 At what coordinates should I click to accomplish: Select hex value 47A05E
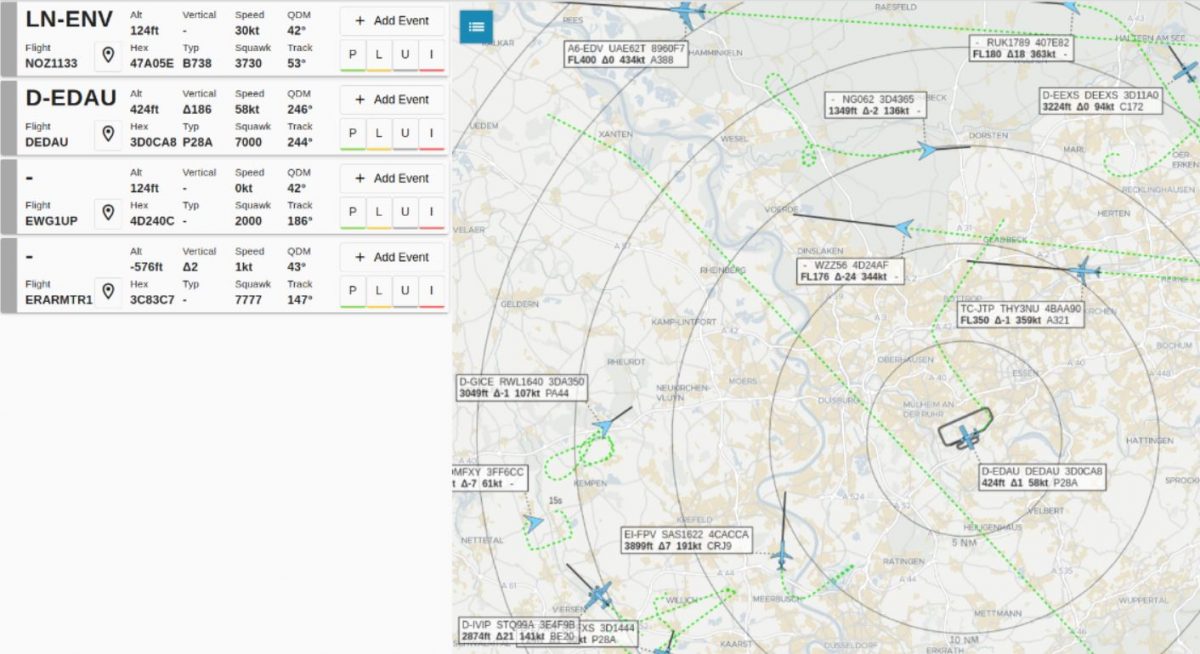152,63
